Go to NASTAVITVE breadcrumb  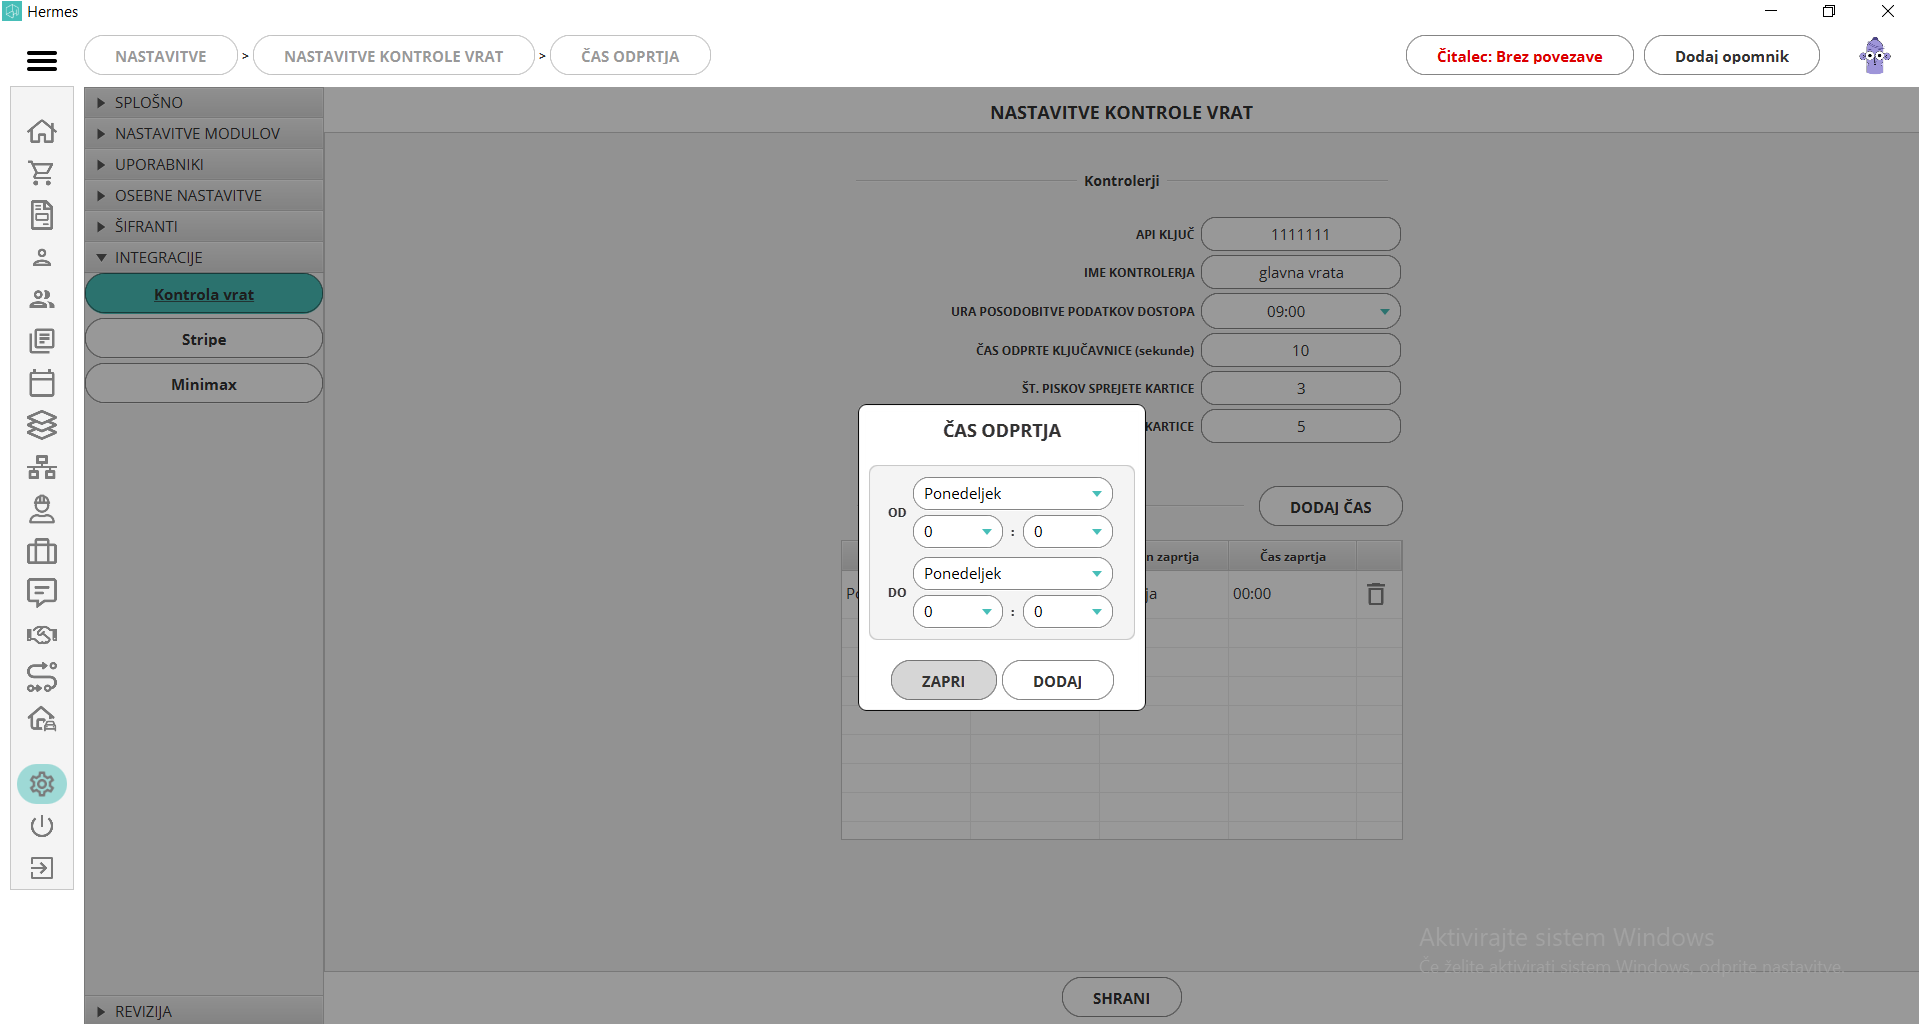pyautogui.click(x=161, y=56)
